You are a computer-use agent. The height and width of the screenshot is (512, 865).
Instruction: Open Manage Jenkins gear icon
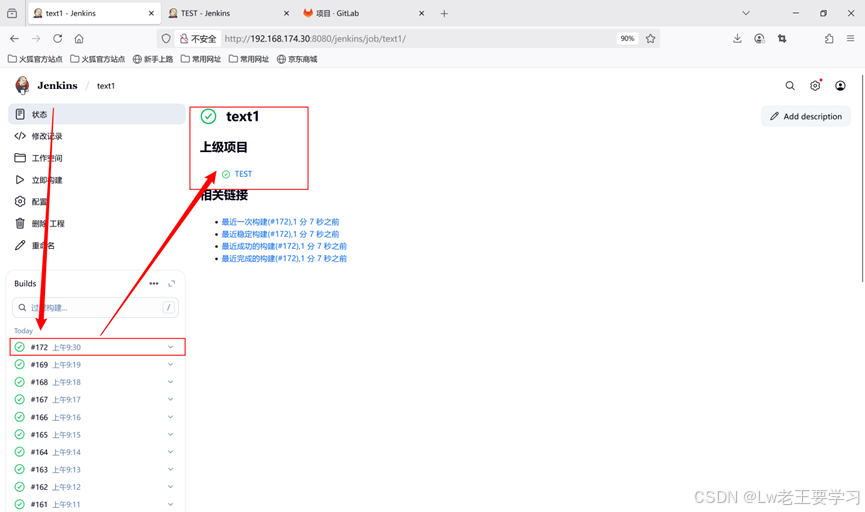click(x=815, y=86)
